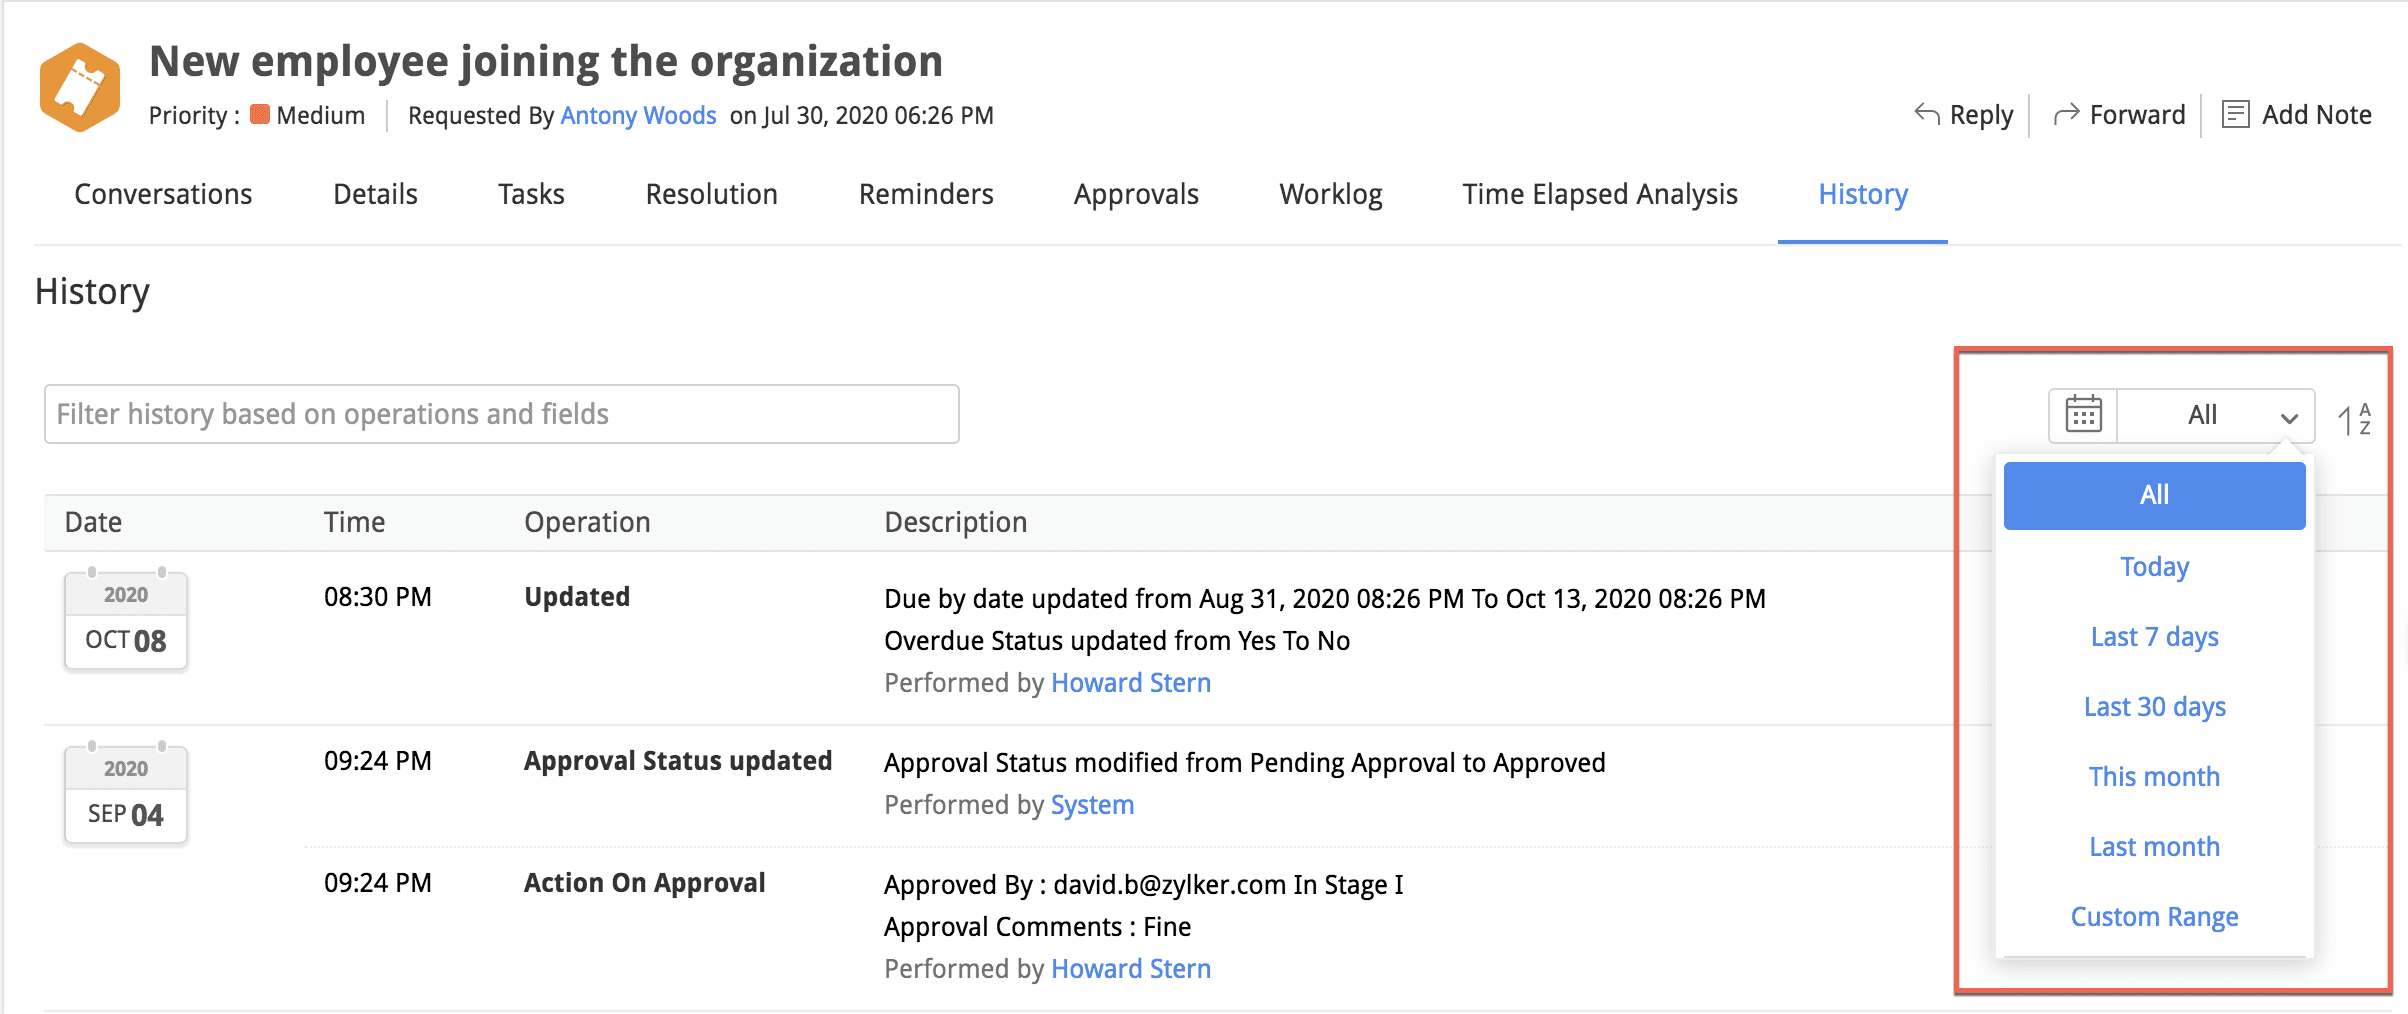Pick Custom Range from the dropdown
Screen dimensions: 2408x1014
[x=2154, y=917]
